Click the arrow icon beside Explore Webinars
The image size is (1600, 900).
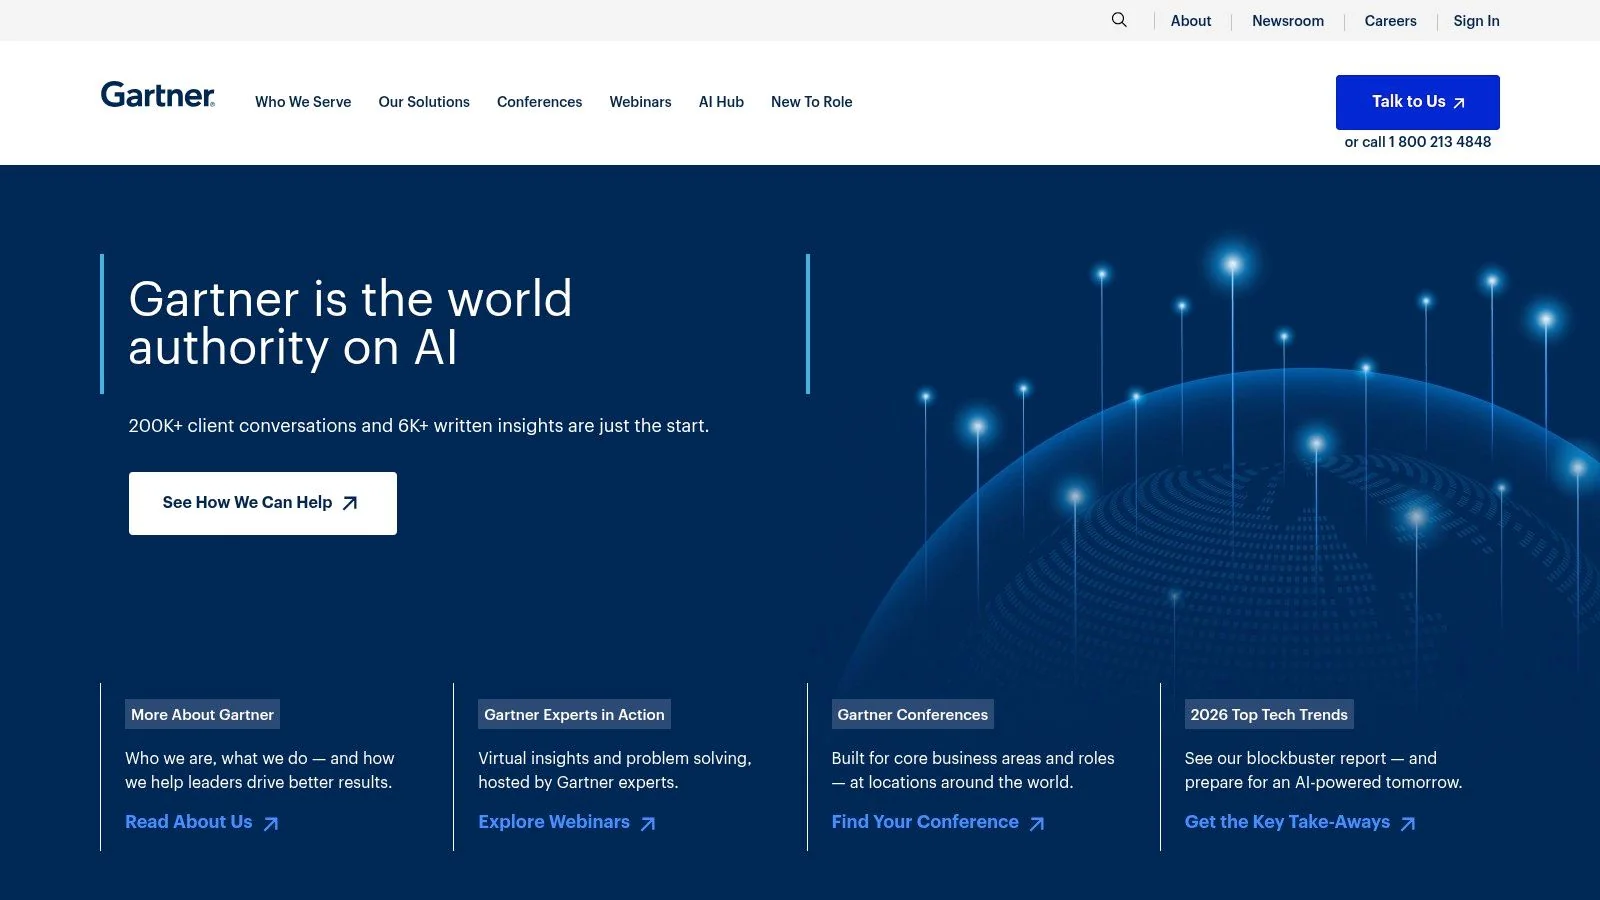tap(648, 823)
